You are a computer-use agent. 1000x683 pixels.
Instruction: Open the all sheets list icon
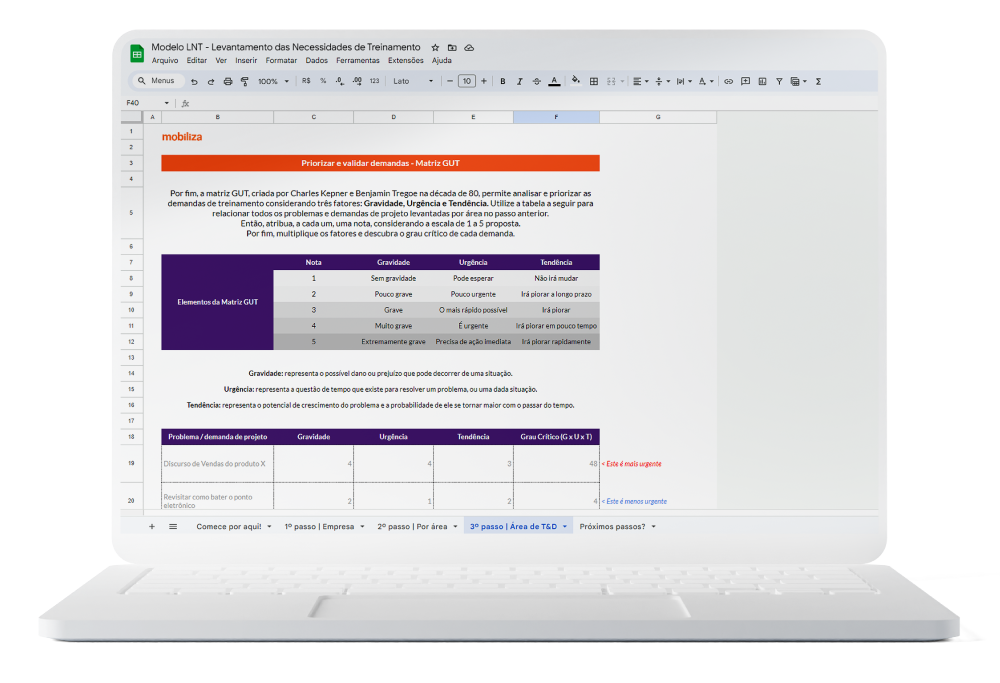(x=173, y=527)
